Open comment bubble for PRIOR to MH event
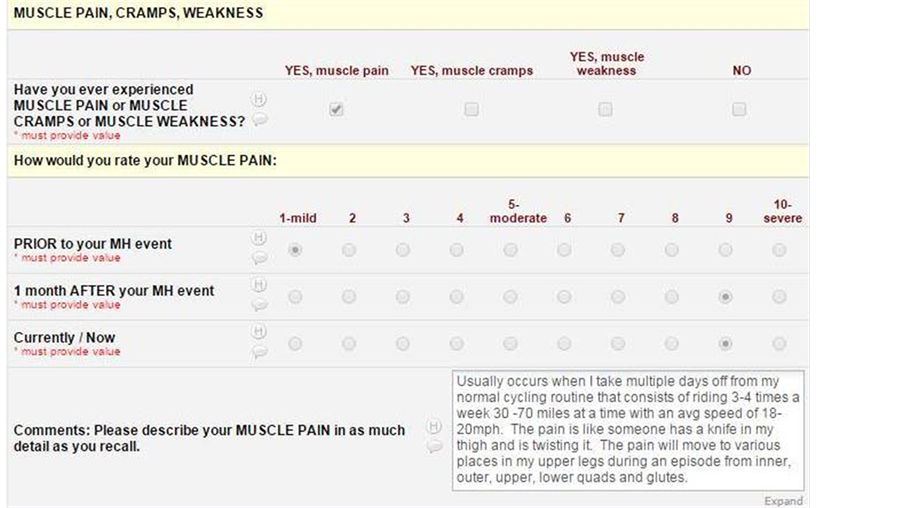 (260, 257)
